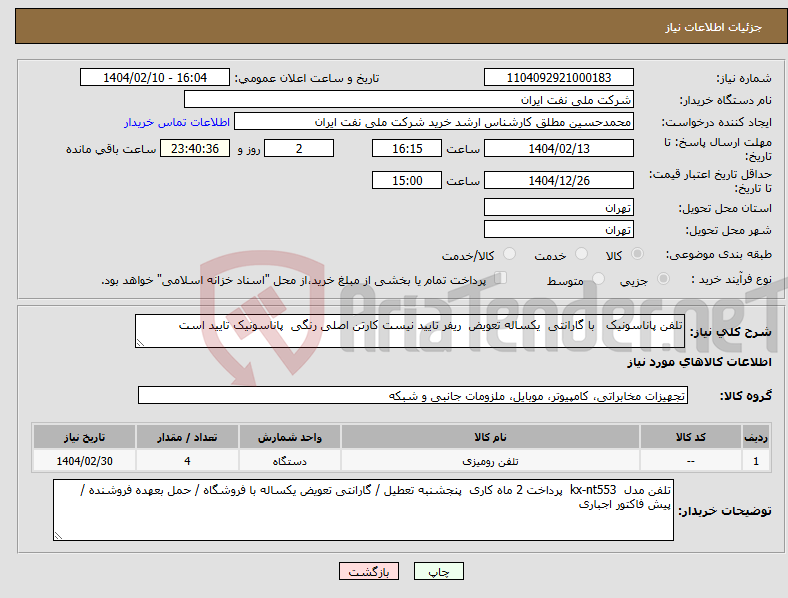
Task: Click the need date cell 1404/02/30
Action: coord(84,461)
